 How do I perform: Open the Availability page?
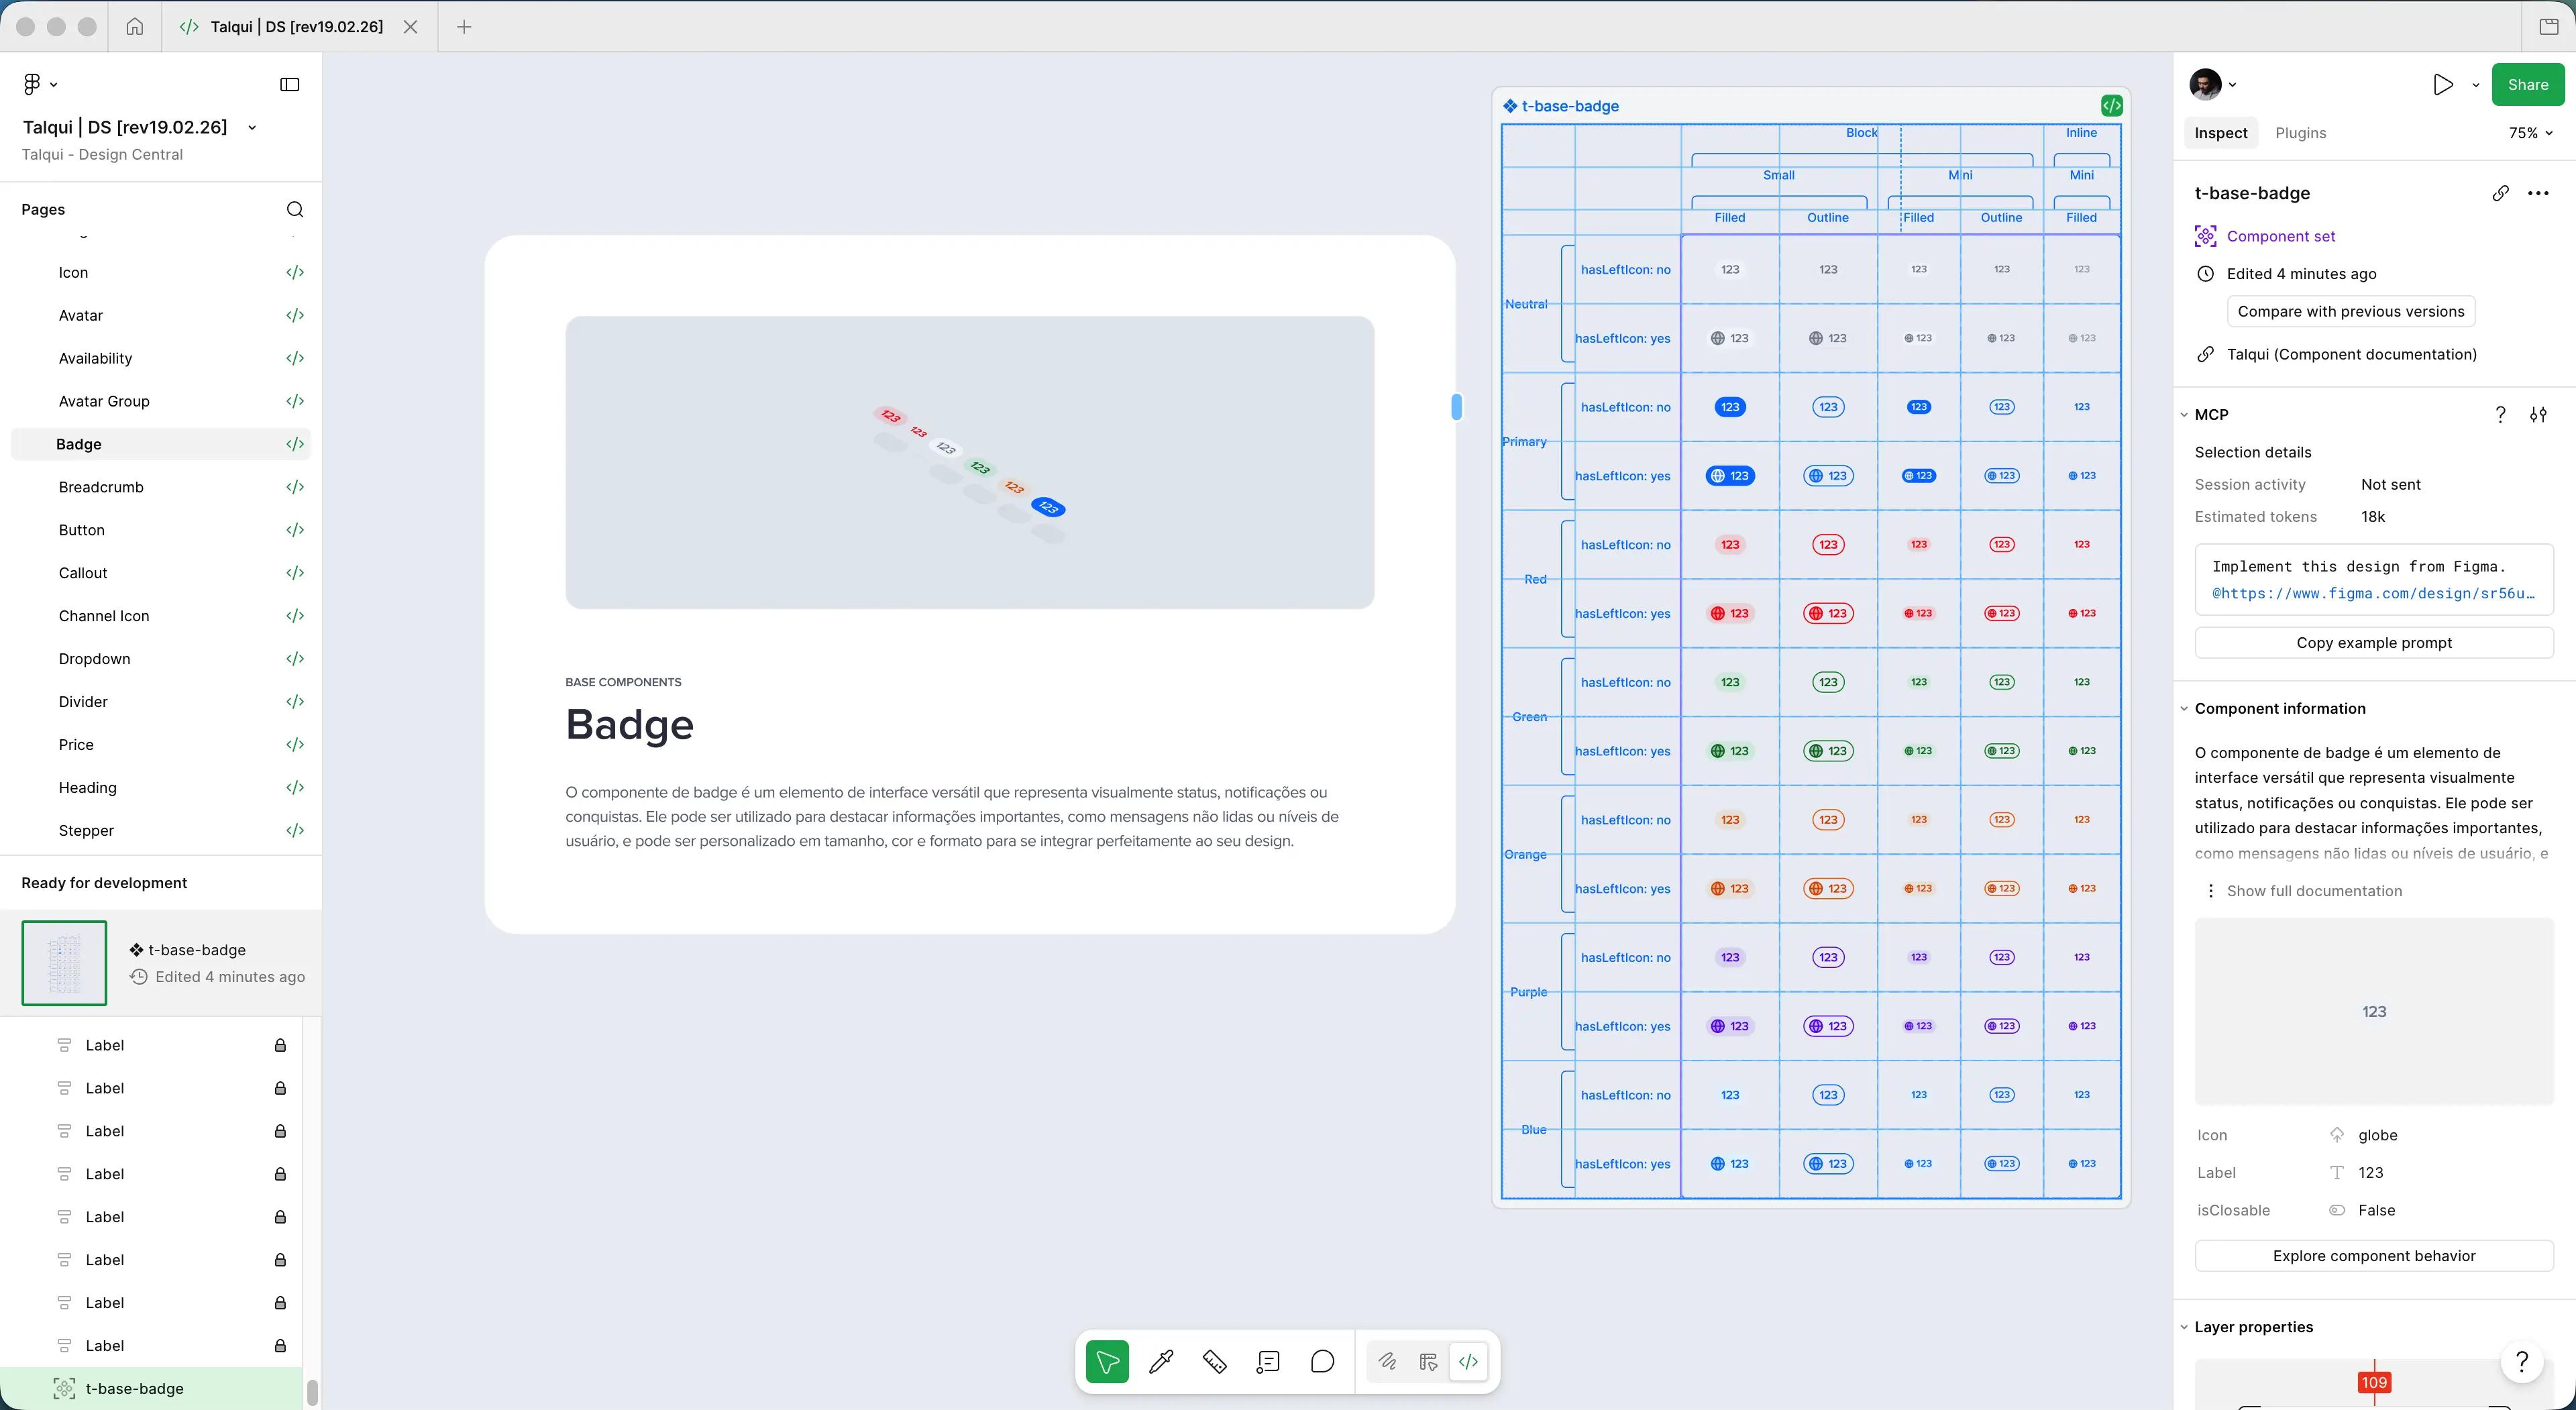tap(95, 358)
